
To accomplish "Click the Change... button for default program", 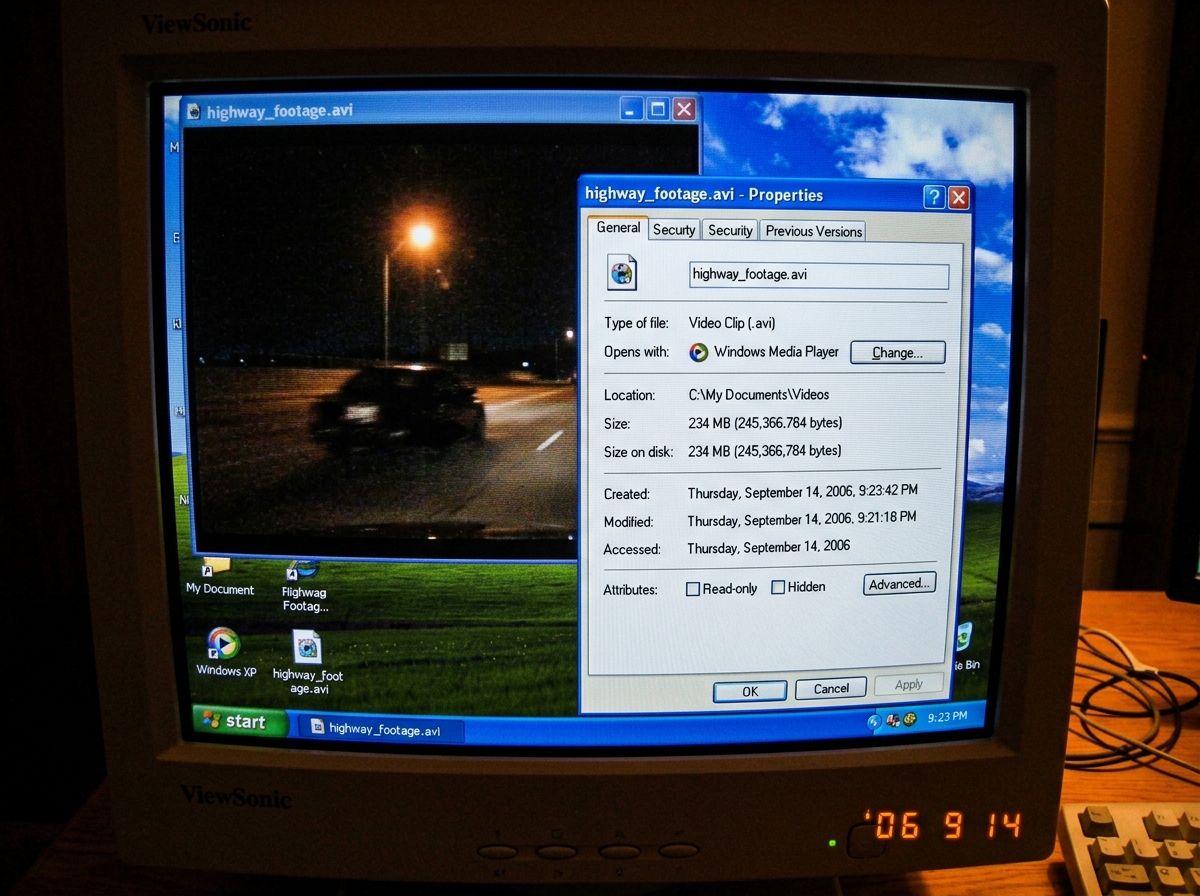I will [897, 352].
